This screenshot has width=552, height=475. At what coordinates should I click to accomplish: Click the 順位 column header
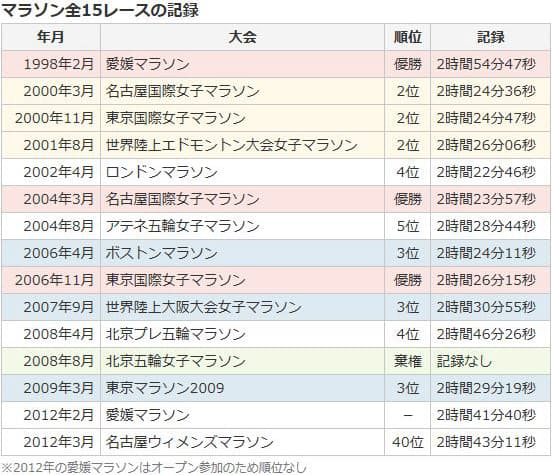click(407, 37)
